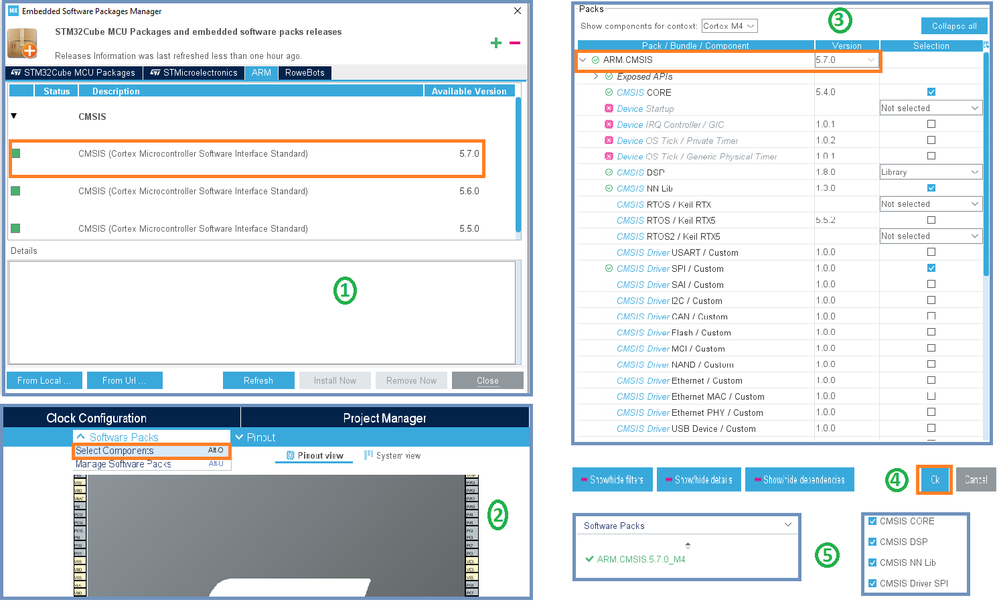Collapse the Software Packs panel chevron
Viewport: 999px width, 604px height.
(x=788, y=525)
